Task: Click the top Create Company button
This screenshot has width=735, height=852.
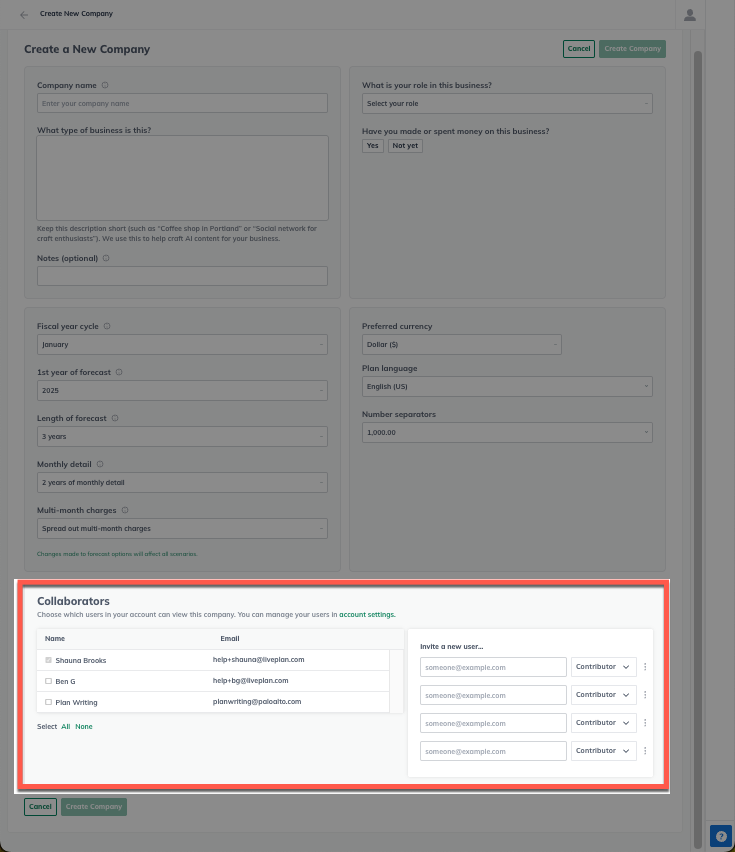Action: (x=632, y=49)
